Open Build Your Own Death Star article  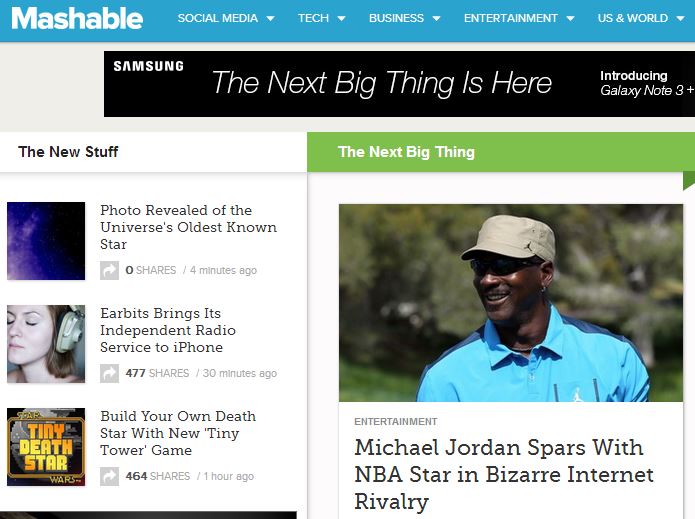click(x=178, y=433)
